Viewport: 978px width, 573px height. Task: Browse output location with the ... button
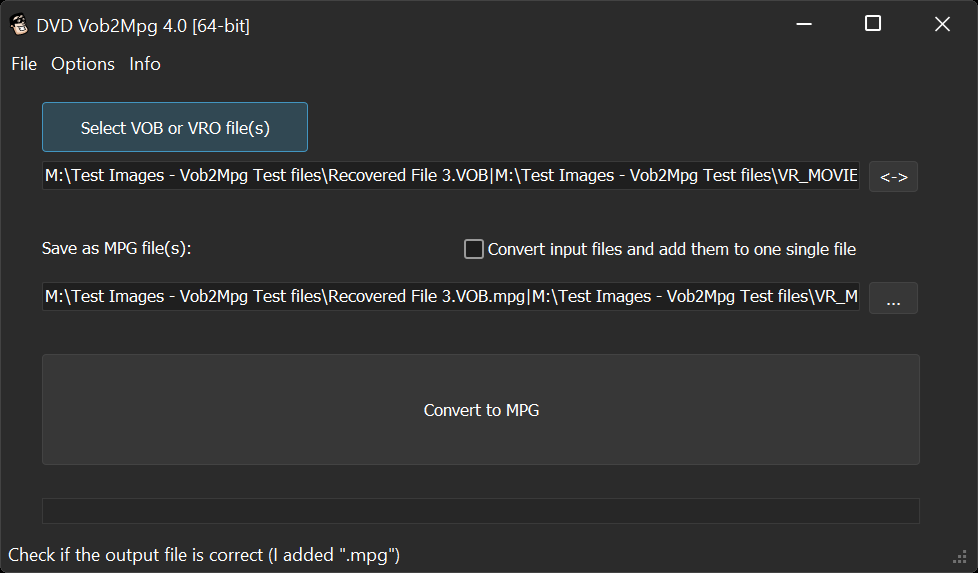tap(893, 298)
